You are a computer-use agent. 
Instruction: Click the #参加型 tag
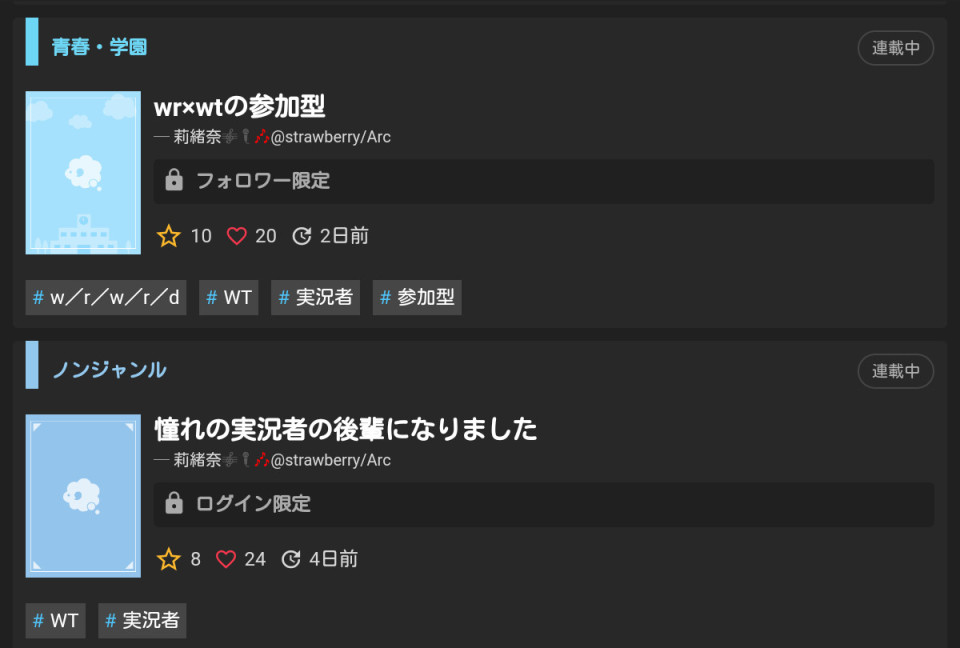coord(417,298)
